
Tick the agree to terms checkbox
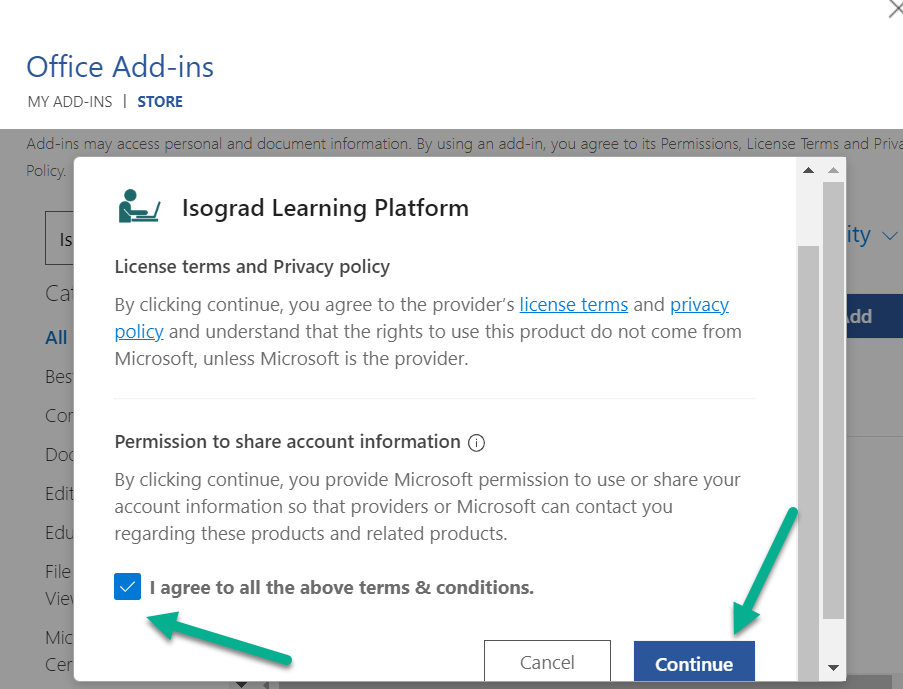pyautogui.click(x=127, y=586)
